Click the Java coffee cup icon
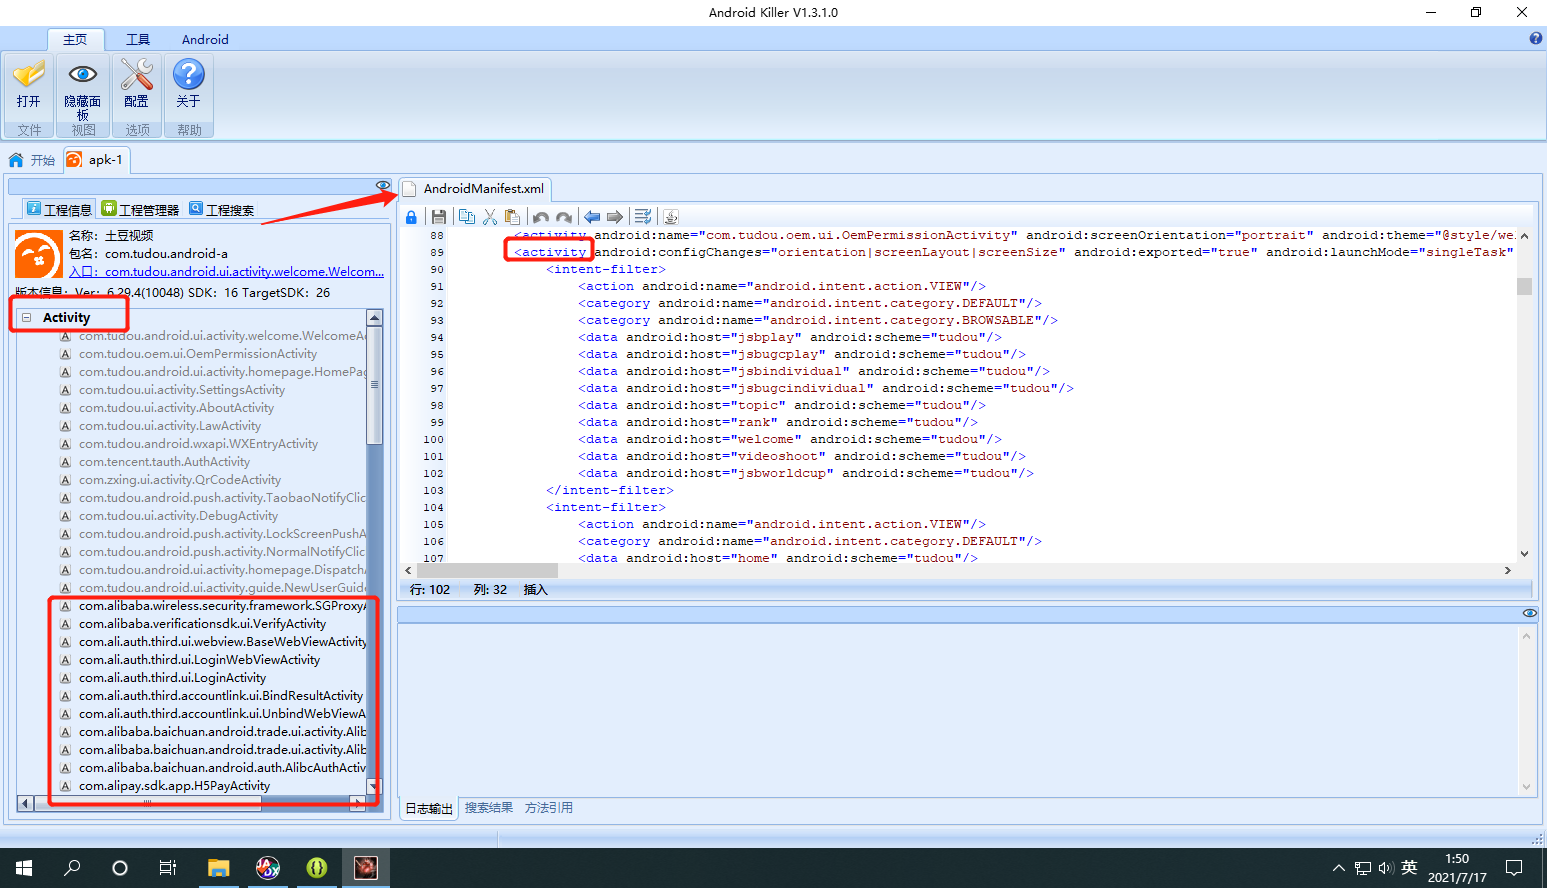Image resolution: width=1547 pixels, height=888 pixels. (x=671, y=217)
